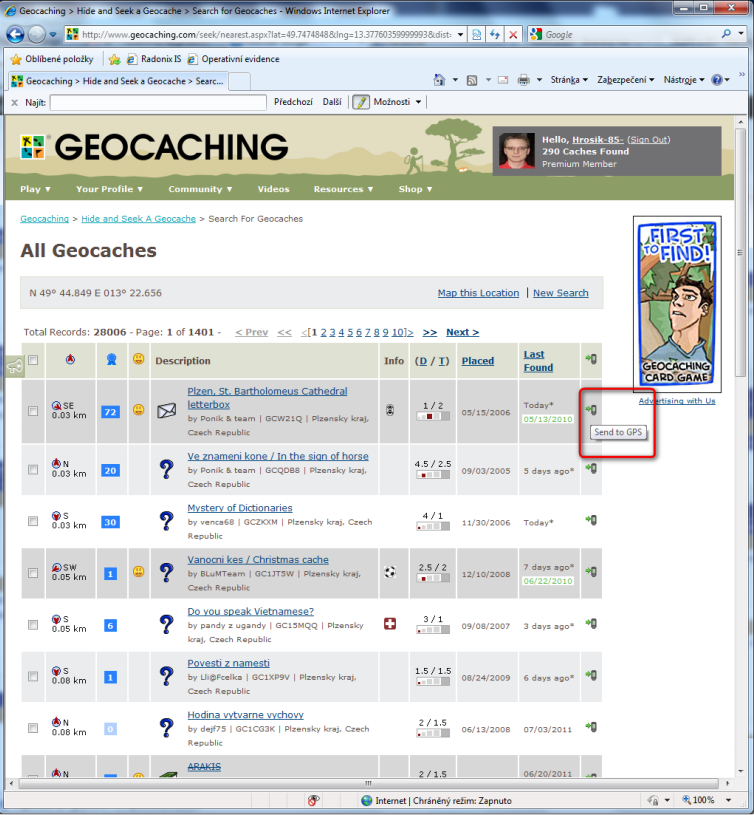Screen dimensions: 754x815
Task: Check the box for Hodina vytvarne vychovy
Action: (x=33, y=728)
